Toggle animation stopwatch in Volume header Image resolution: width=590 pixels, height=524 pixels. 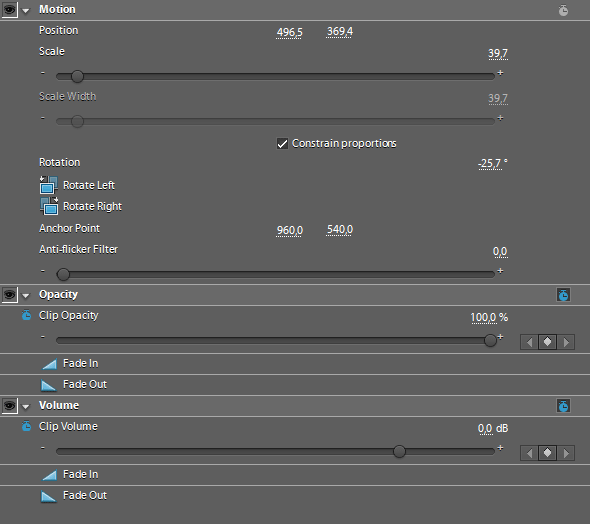[563, 406]
